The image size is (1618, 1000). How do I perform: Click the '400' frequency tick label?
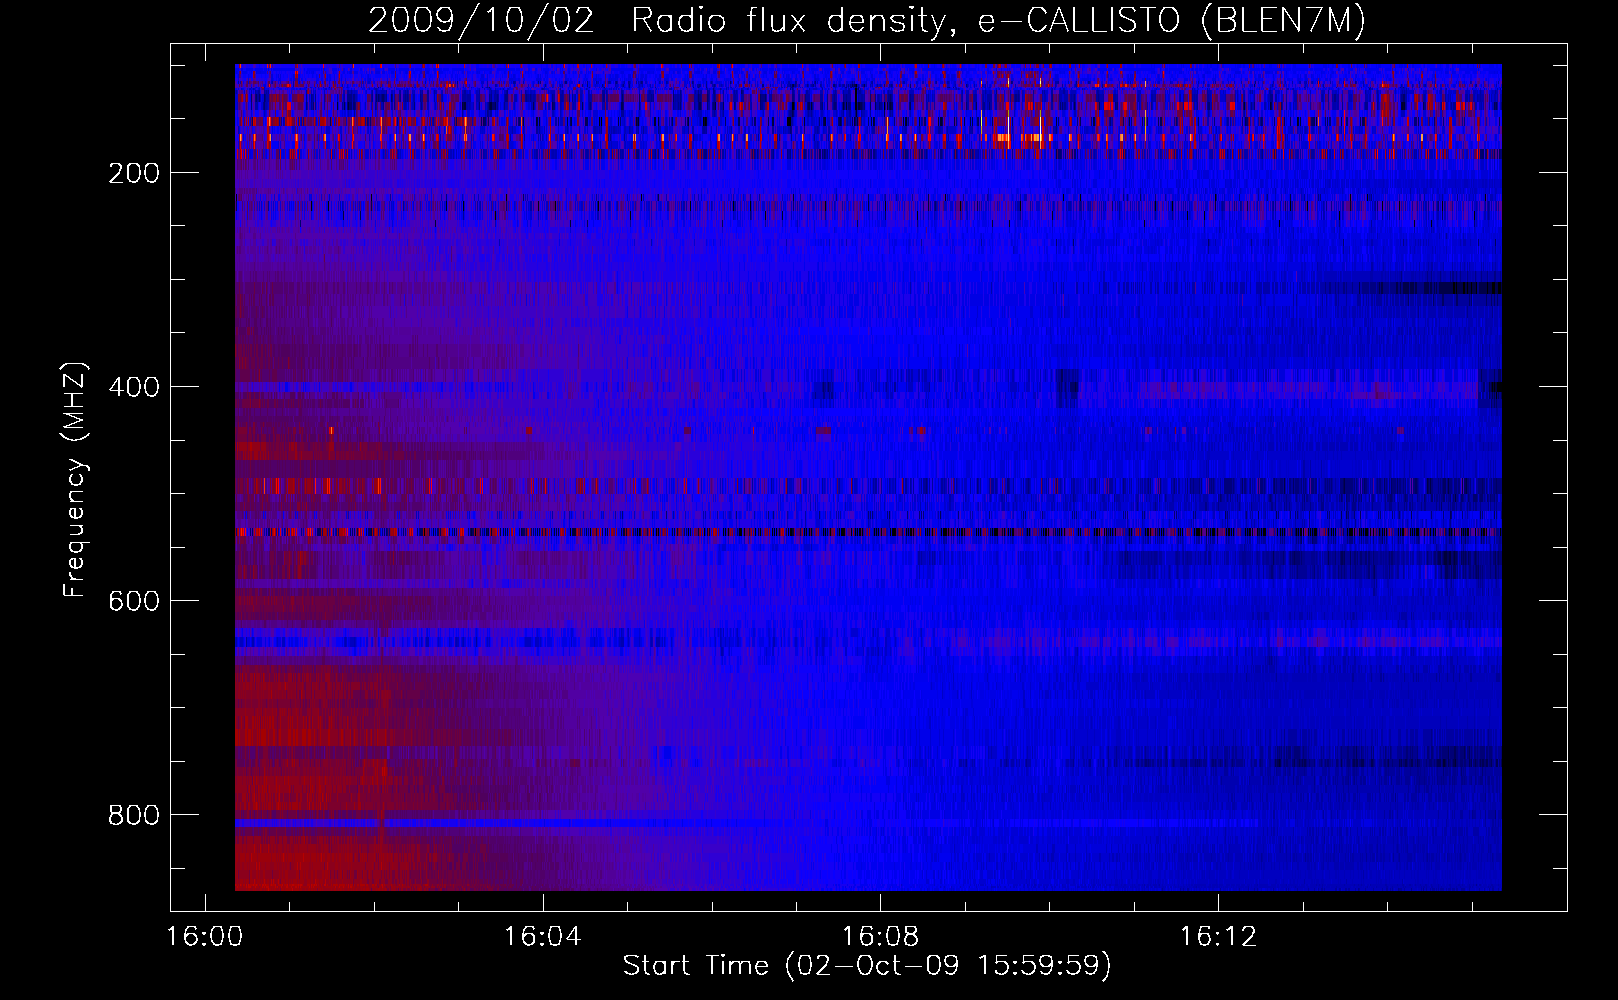(134, 387)
